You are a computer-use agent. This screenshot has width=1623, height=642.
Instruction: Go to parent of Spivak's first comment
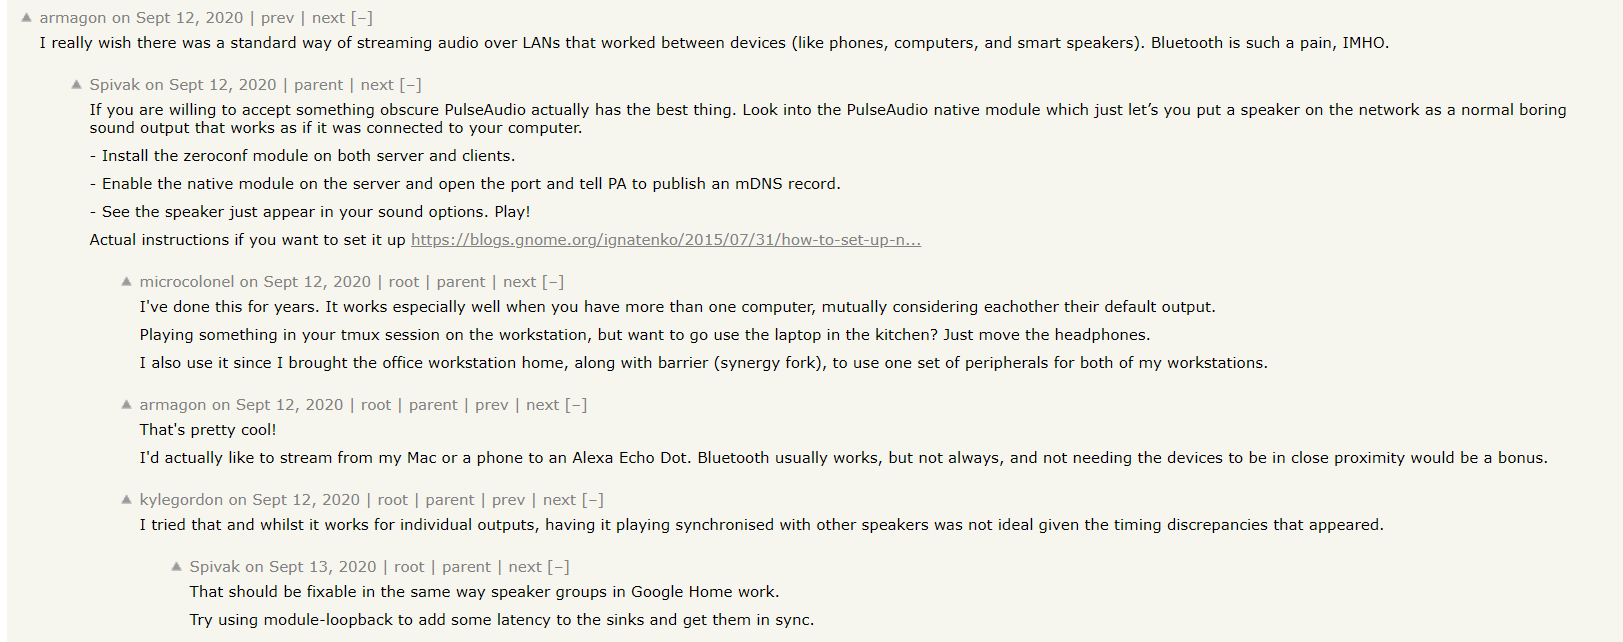(x=318, y=85)
